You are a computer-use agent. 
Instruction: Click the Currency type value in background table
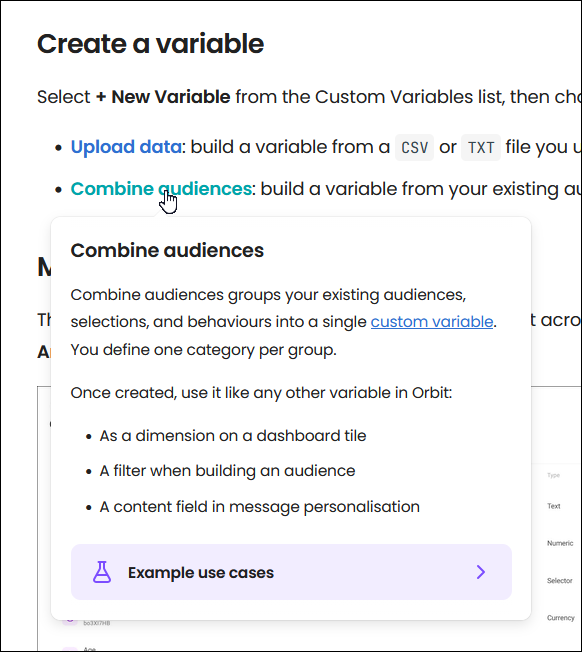560,618
